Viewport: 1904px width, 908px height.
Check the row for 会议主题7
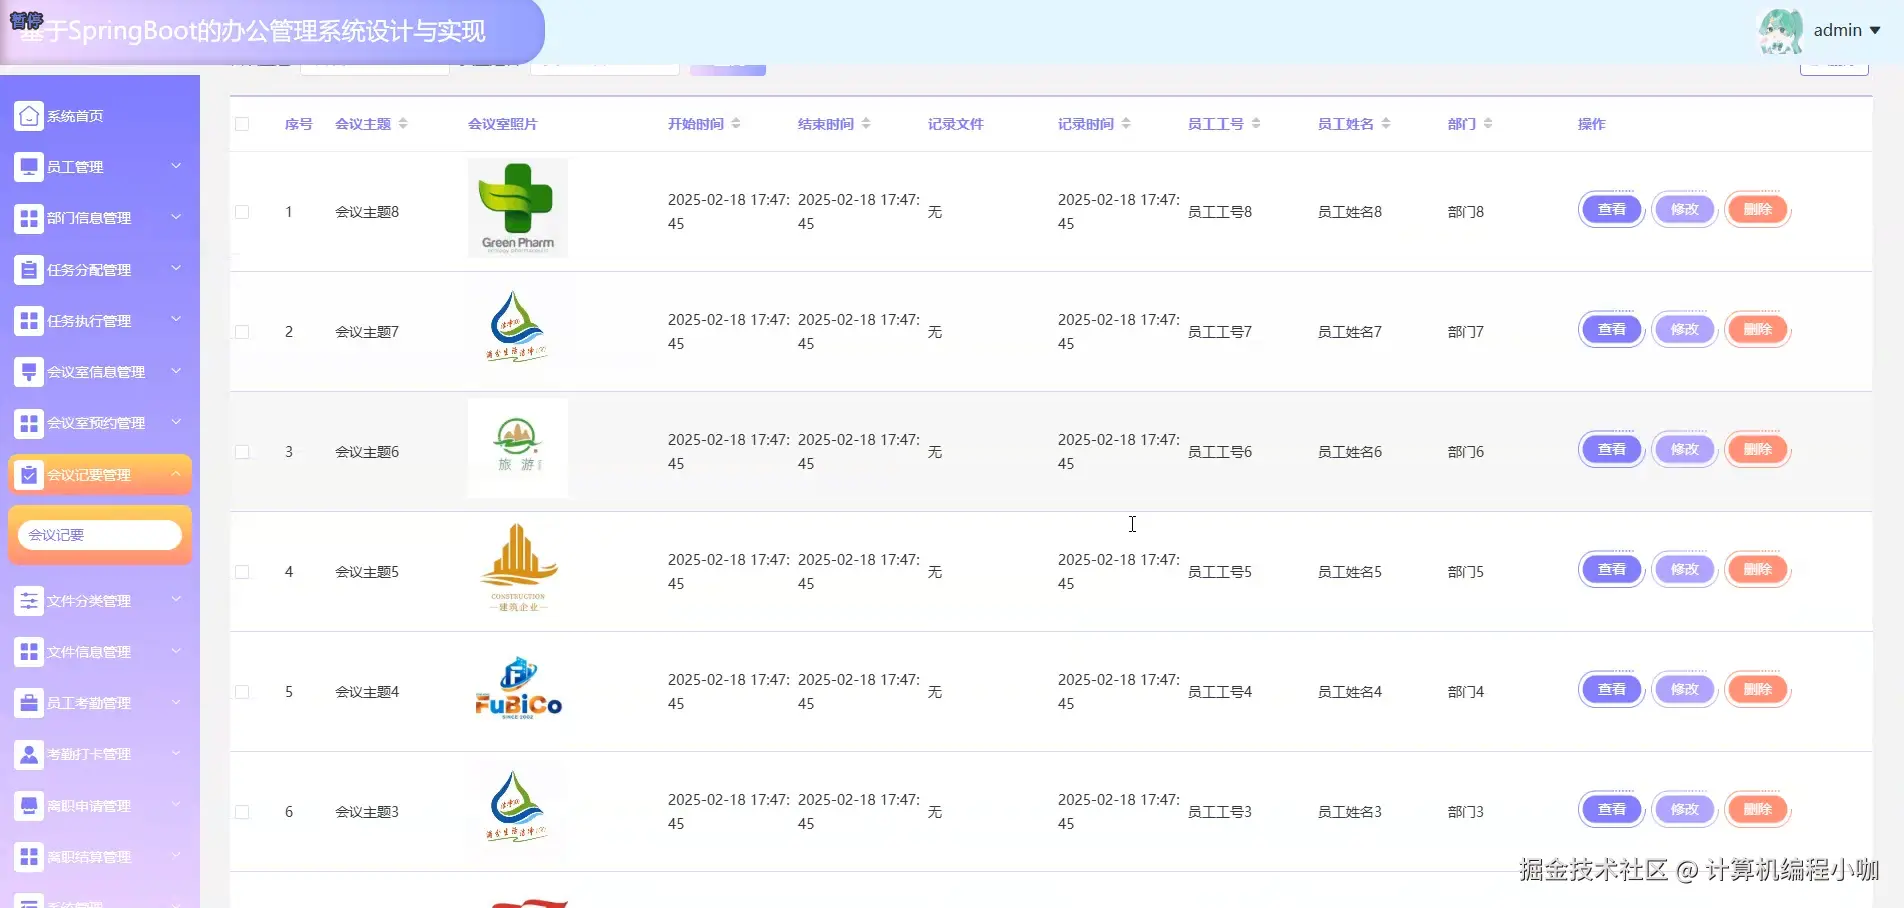coord(242,332)
